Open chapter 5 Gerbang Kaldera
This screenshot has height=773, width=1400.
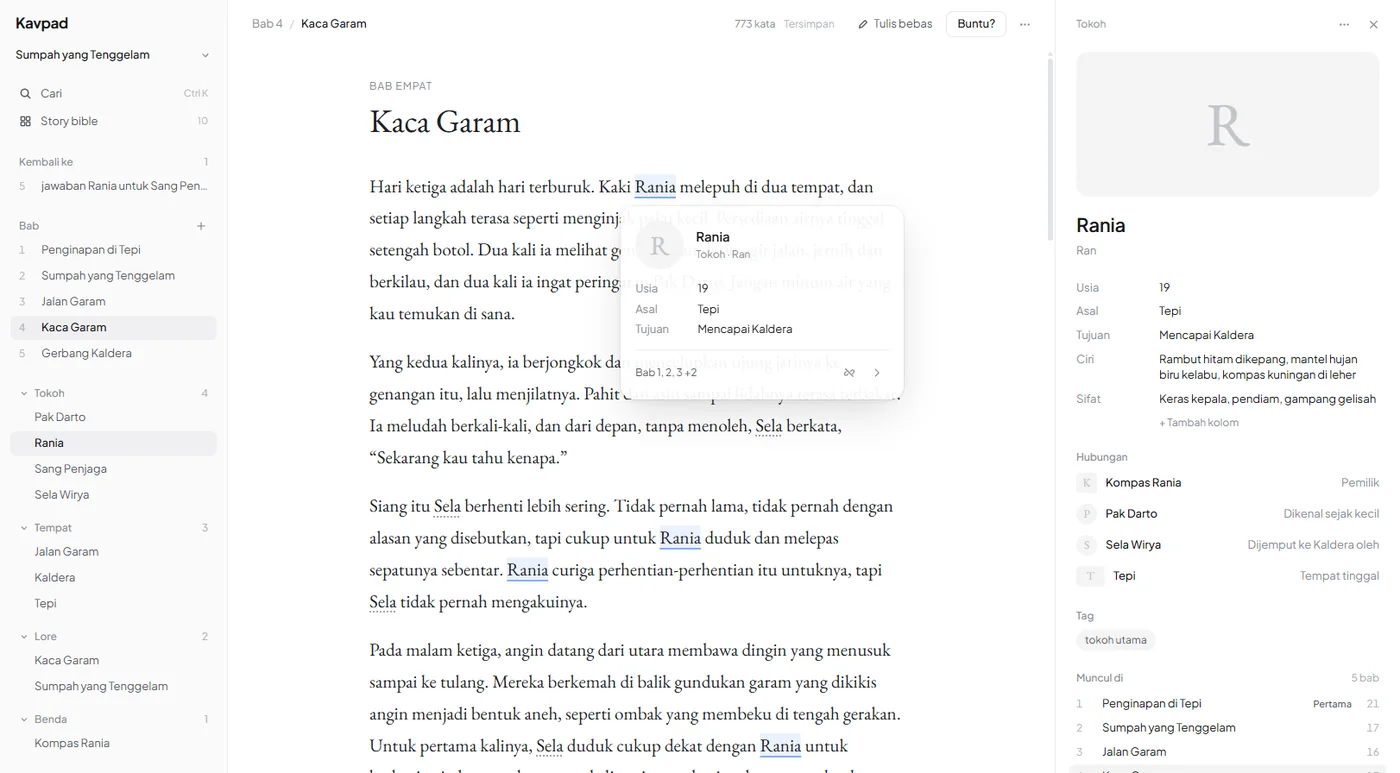click(x=113, y=353)
